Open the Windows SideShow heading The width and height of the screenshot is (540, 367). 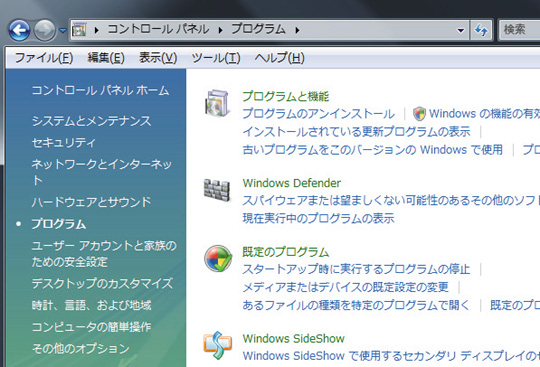293,338
